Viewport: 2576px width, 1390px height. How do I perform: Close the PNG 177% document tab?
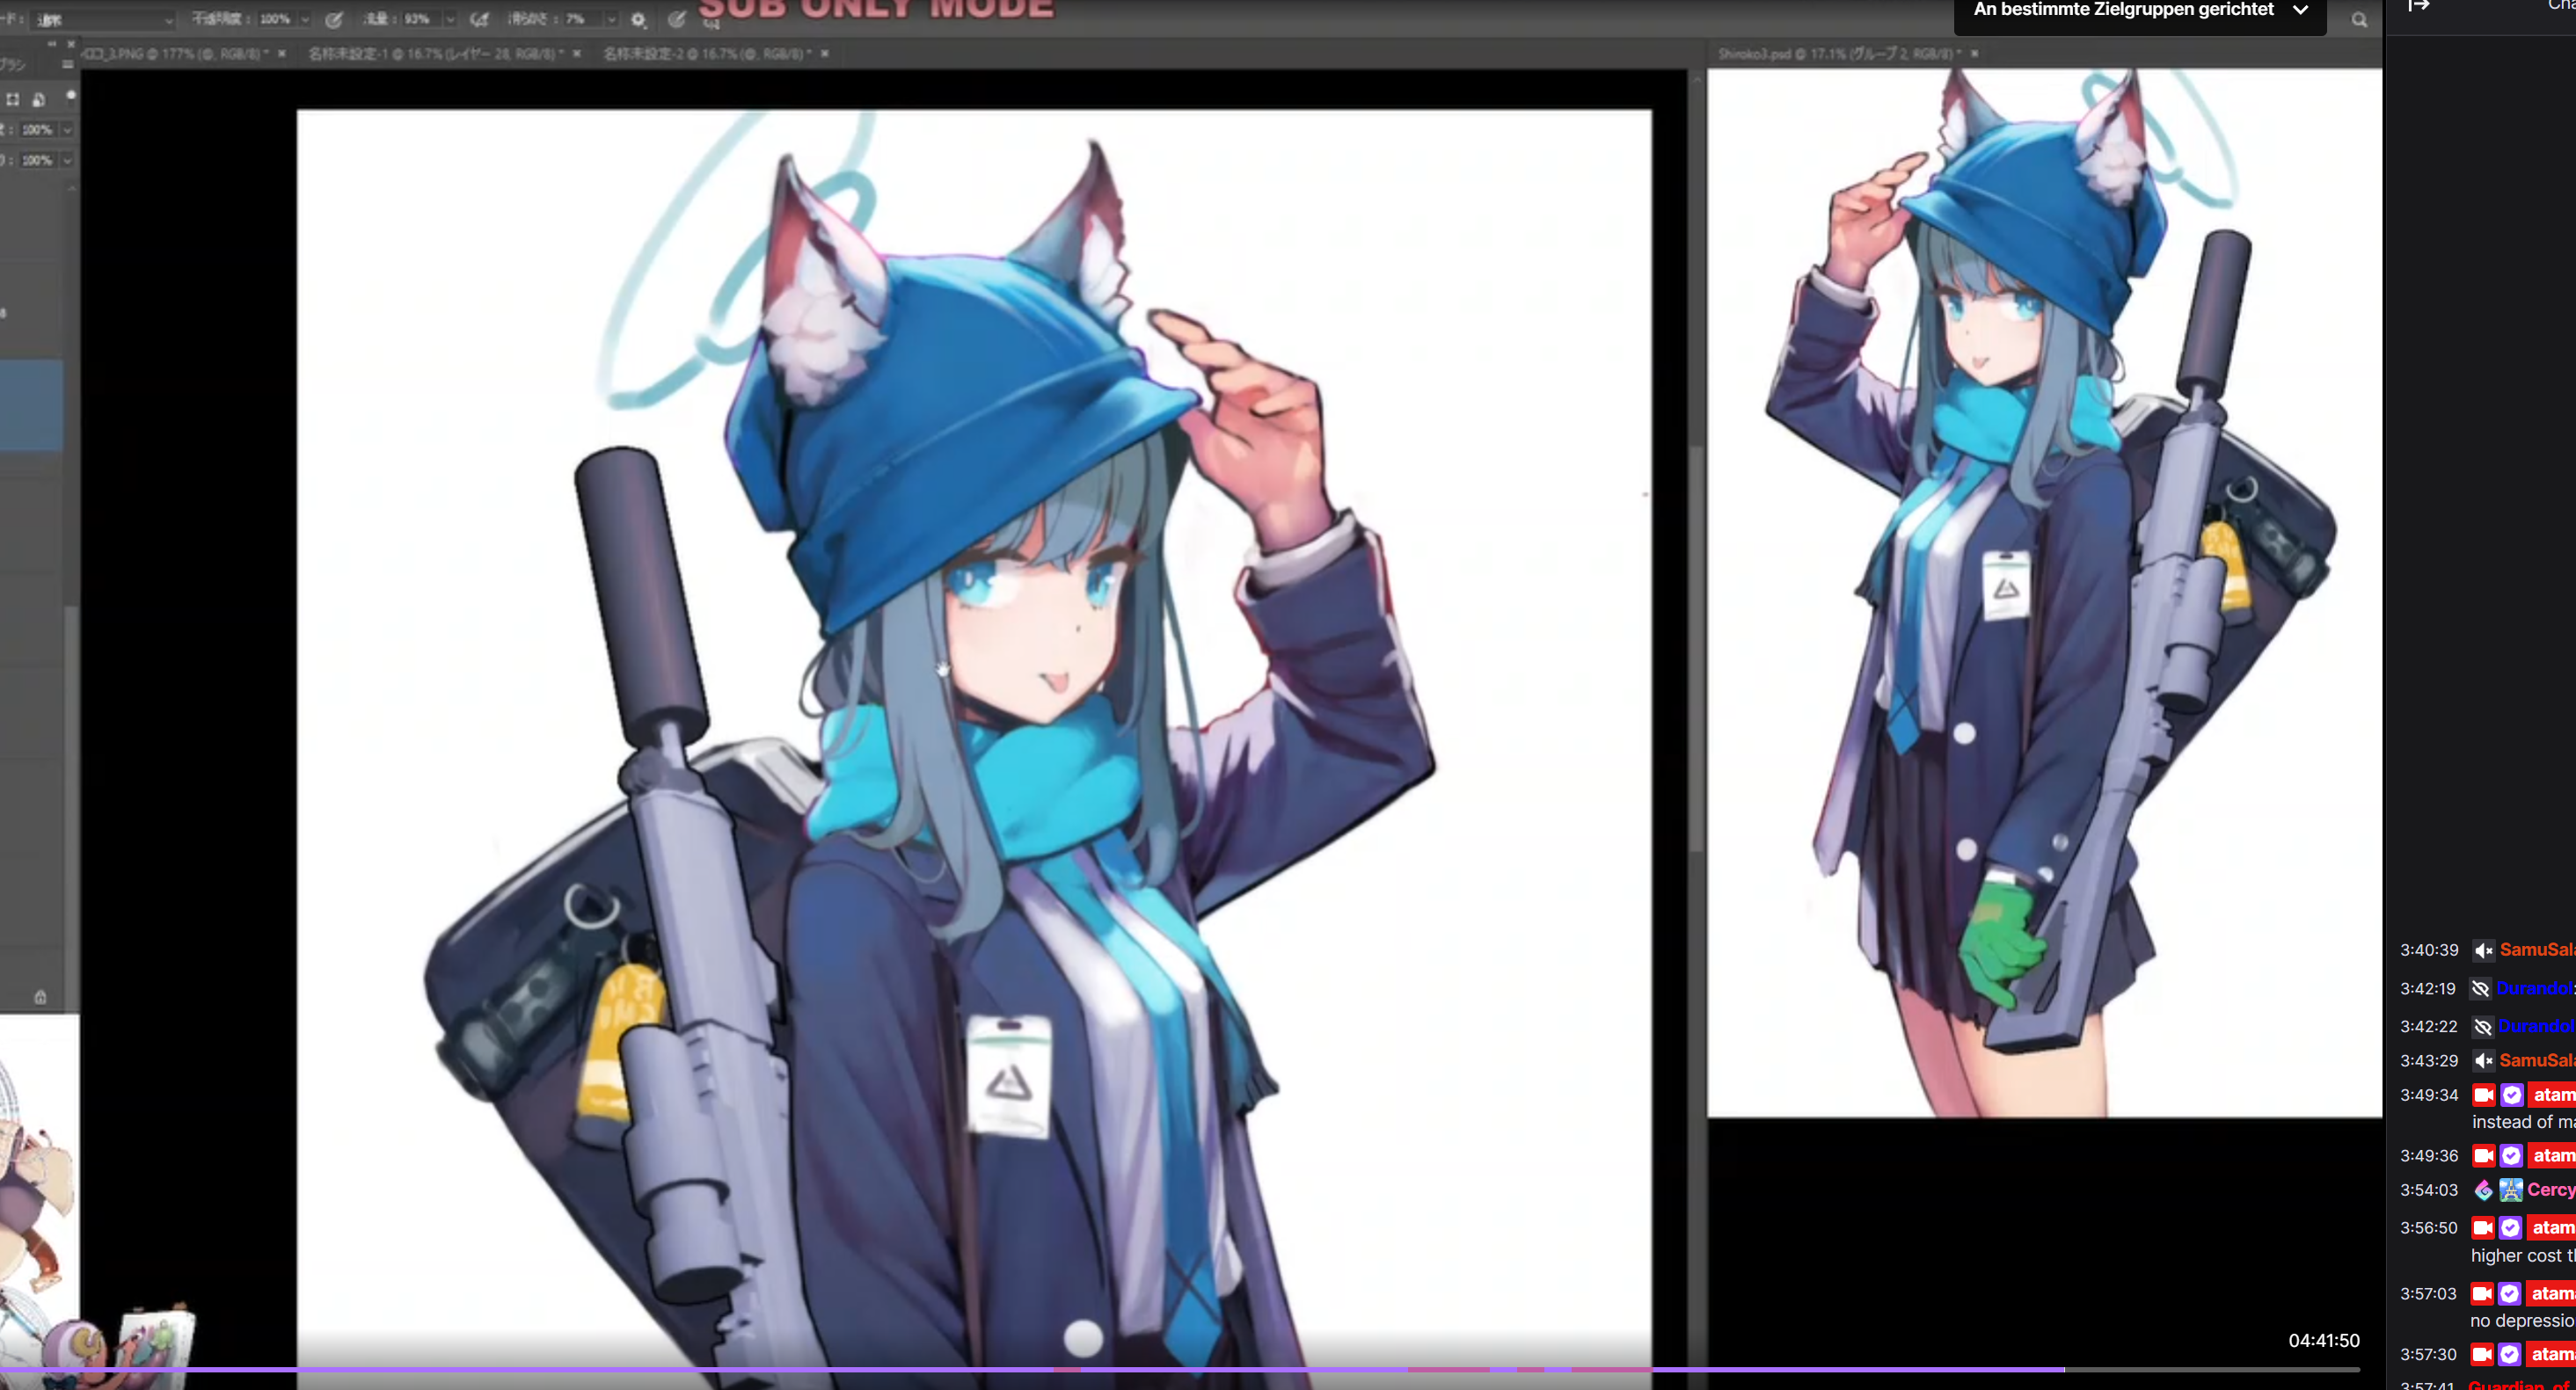pos(282,54)
